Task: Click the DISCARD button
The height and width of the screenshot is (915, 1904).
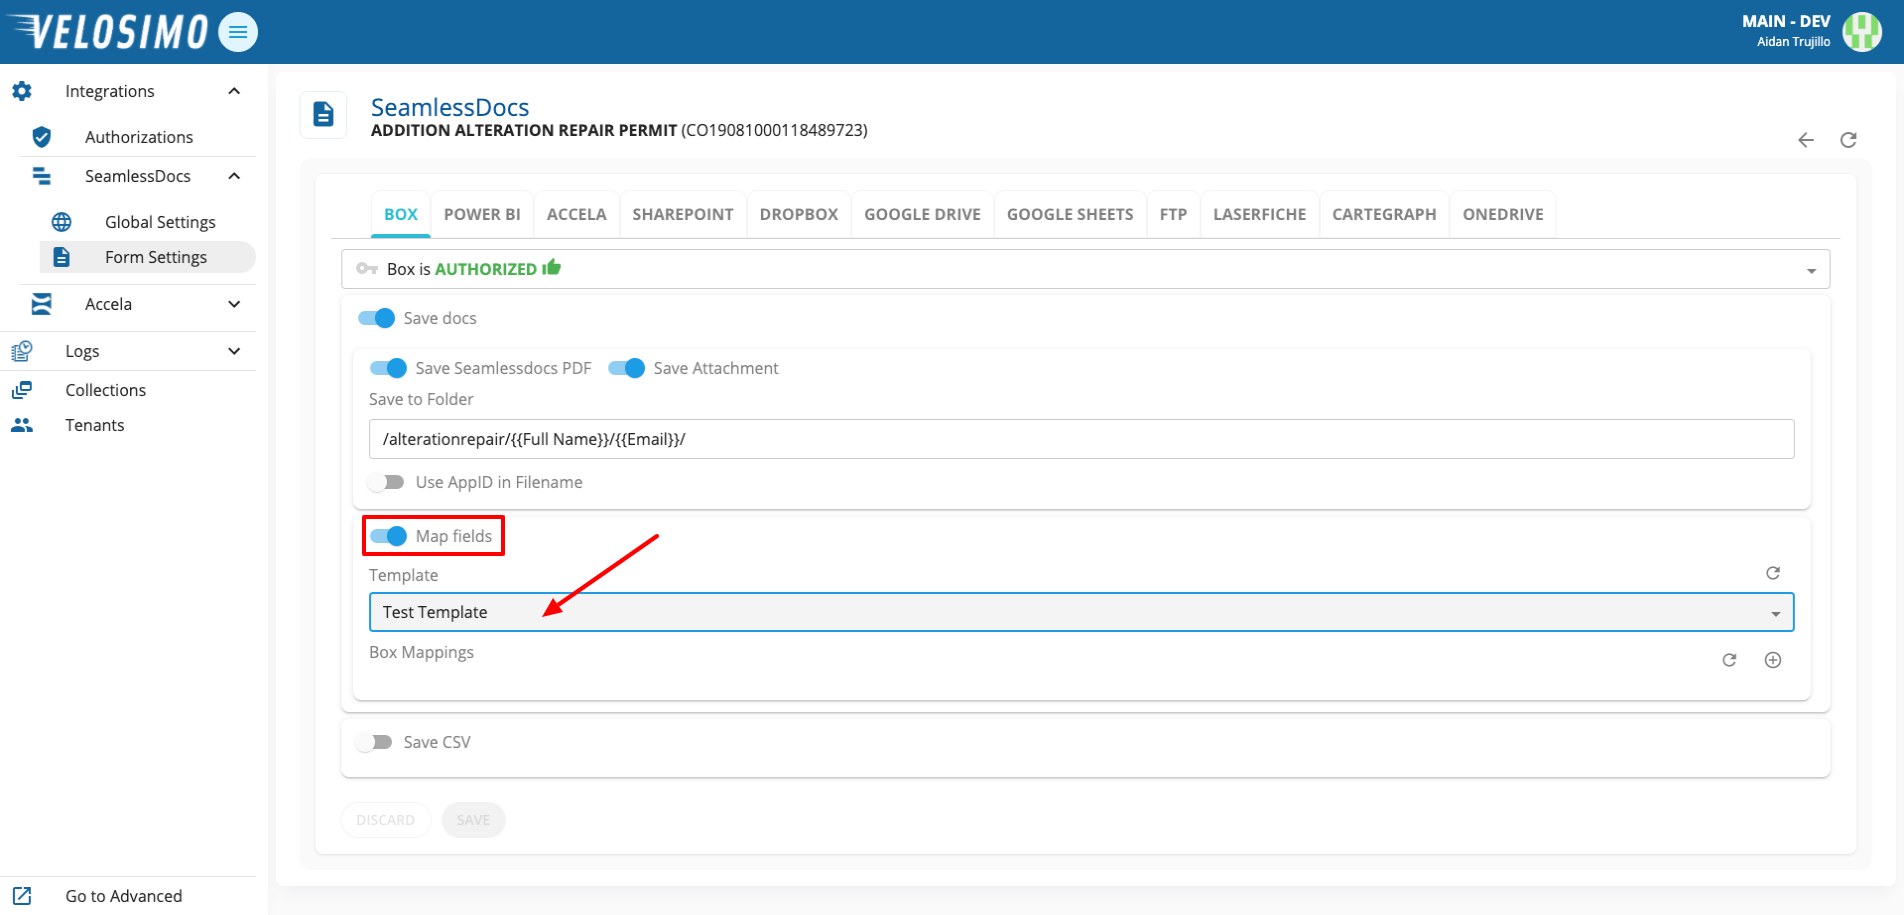Action: 386,820
